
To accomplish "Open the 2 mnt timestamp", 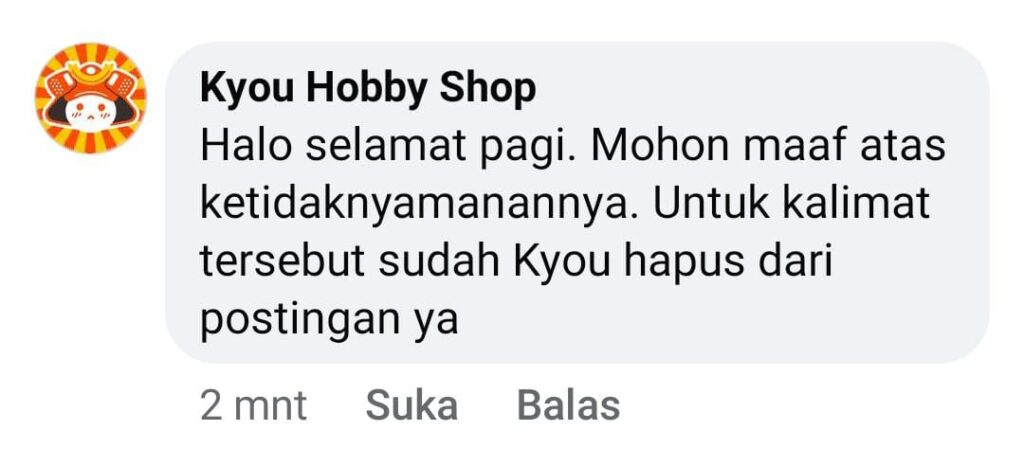I will click(253, 407).
